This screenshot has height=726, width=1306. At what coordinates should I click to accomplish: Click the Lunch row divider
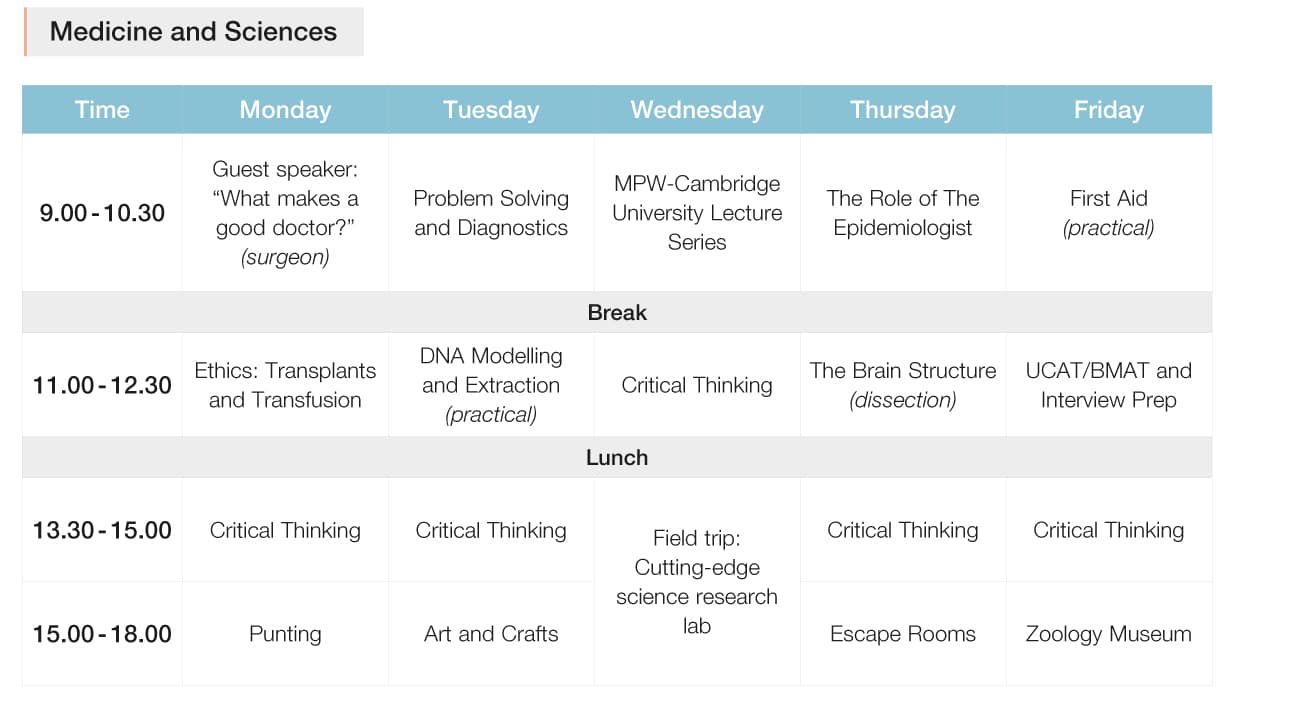pos(617,457)
